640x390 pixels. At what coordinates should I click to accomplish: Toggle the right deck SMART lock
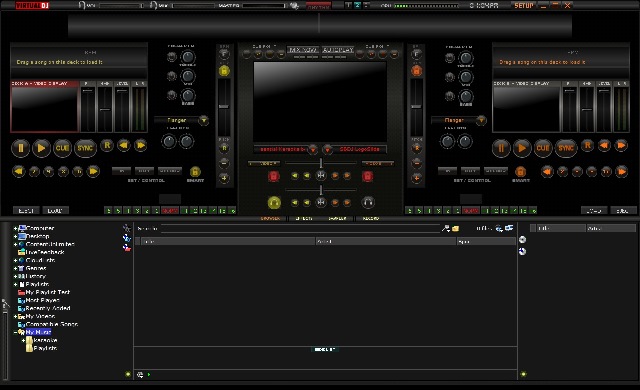pos(520,171)
